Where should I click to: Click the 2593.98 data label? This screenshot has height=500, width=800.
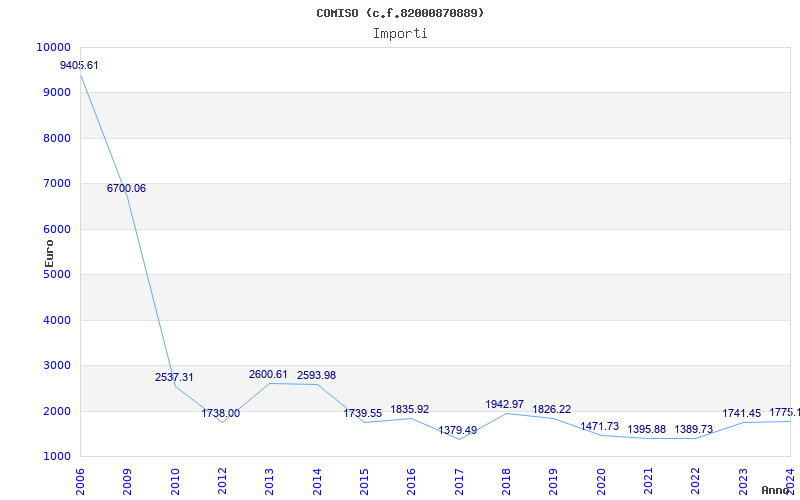click(x=316, y=376)
